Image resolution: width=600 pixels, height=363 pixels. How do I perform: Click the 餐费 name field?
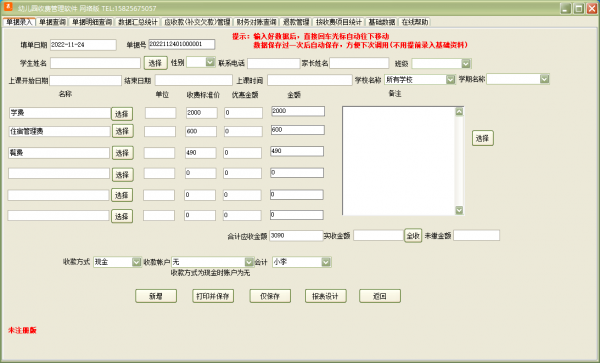tap(59, 153)
